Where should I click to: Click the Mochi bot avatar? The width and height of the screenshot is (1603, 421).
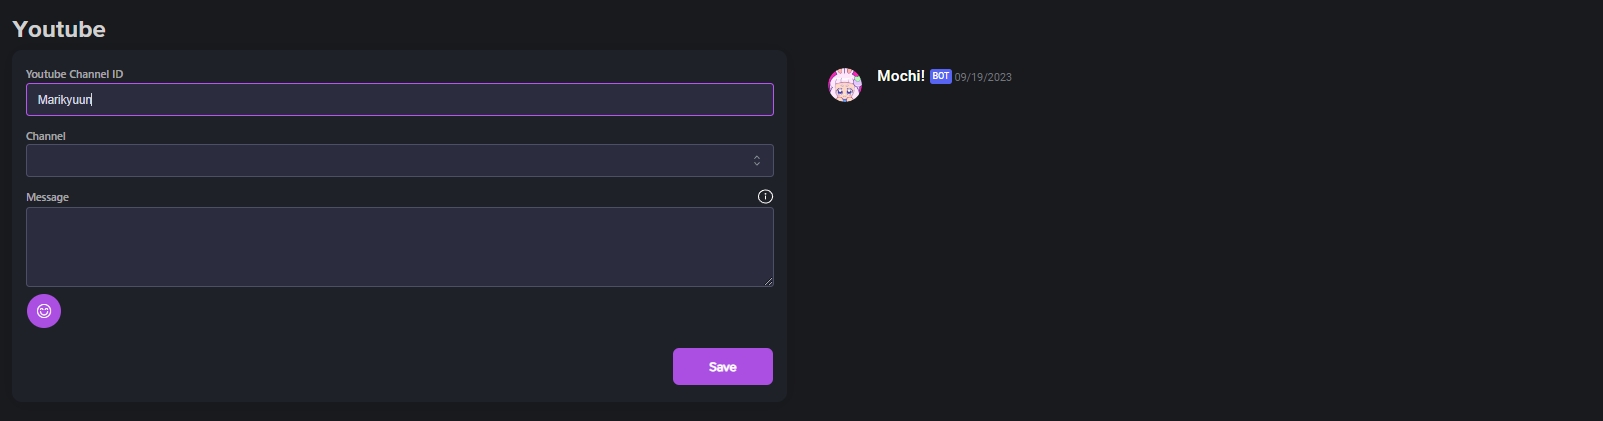845,85
